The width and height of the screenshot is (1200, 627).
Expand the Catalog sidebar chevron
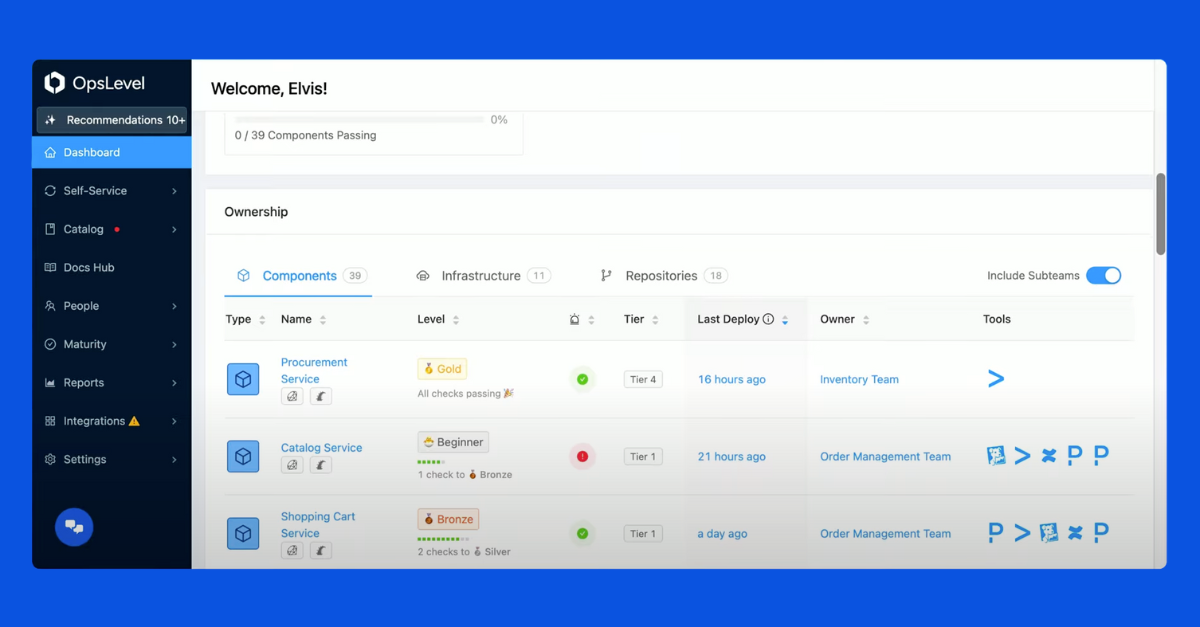pos(174,229)
